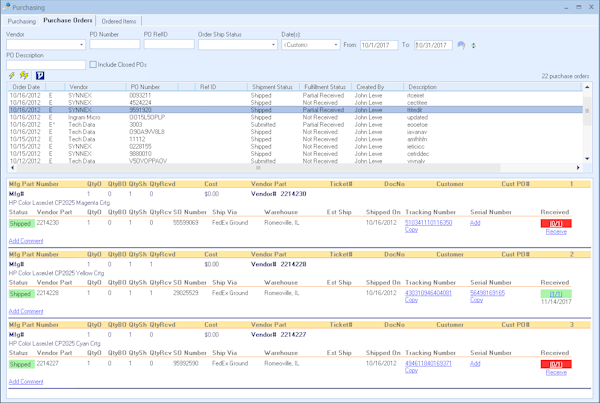Add Comment on the Magenta Crtg item
This screenshot has height=403, width=600.
(26, 241)
